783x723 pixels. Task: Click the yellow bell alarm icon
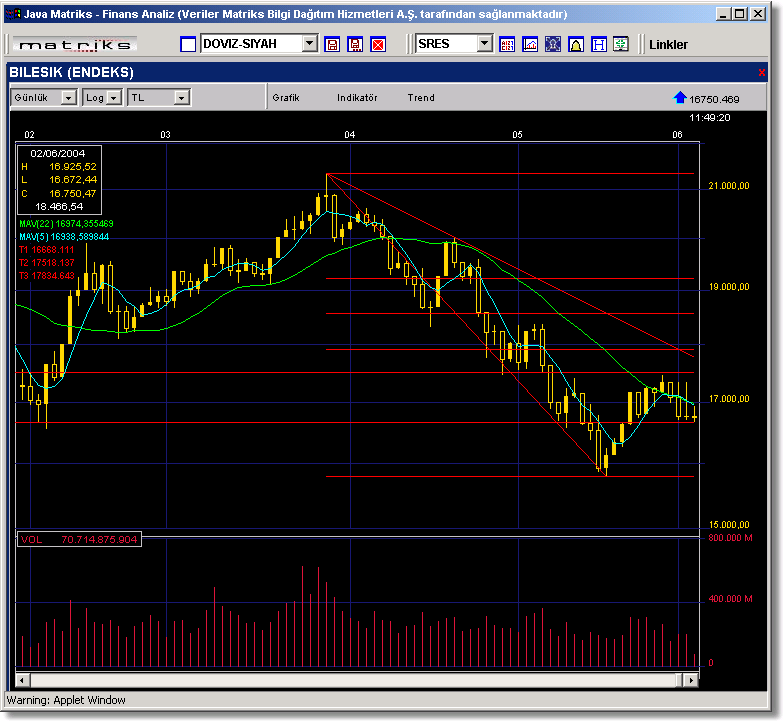pyautogui.click(x=576, y=45)
